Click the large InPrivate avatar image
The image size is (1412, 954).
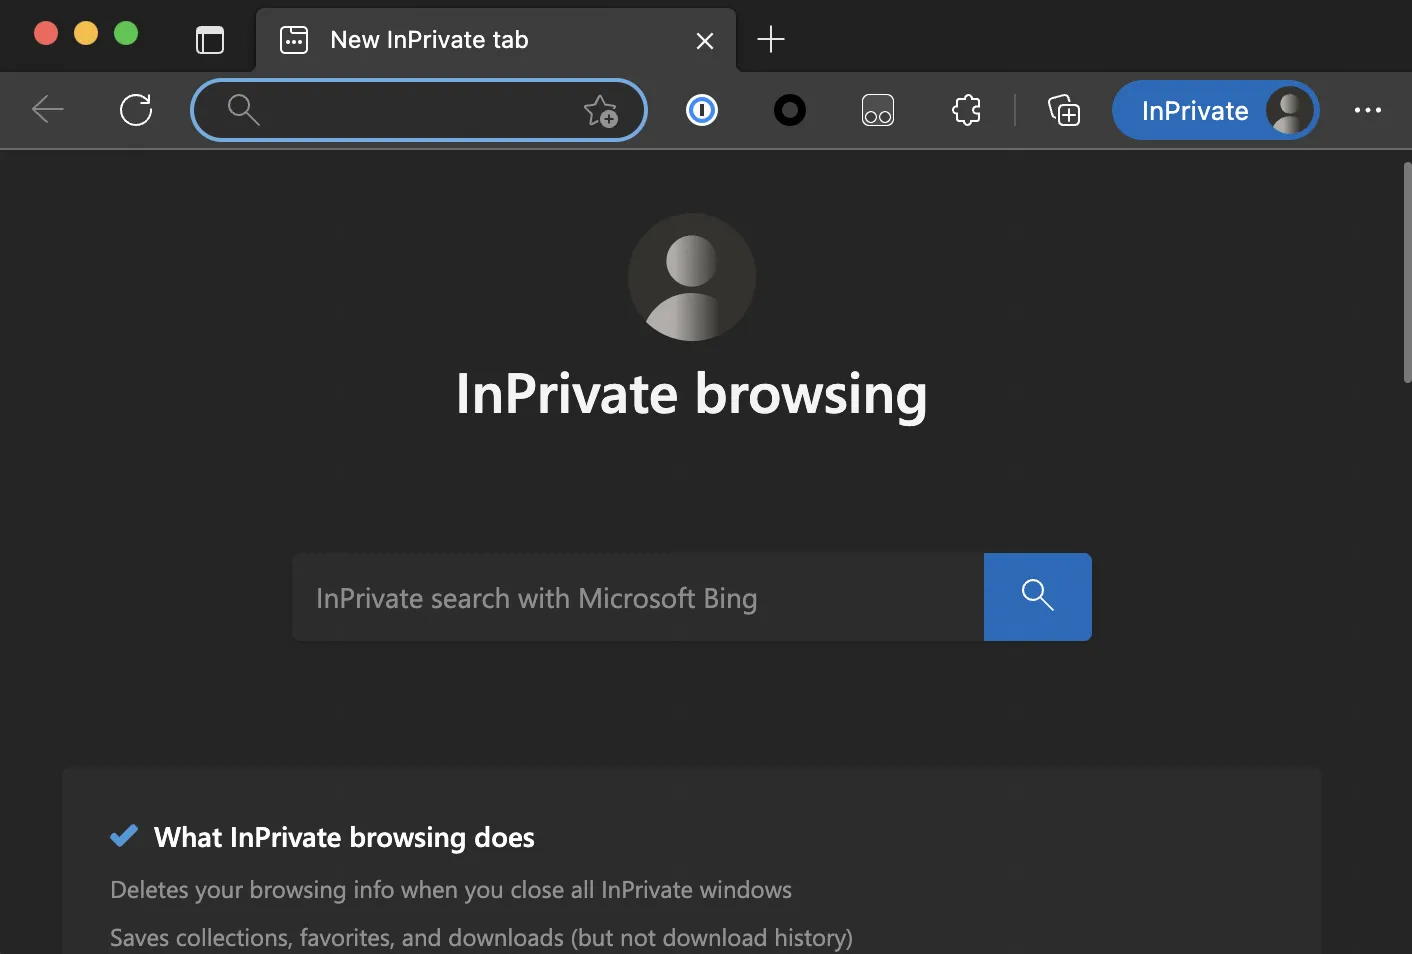(692, 277)
